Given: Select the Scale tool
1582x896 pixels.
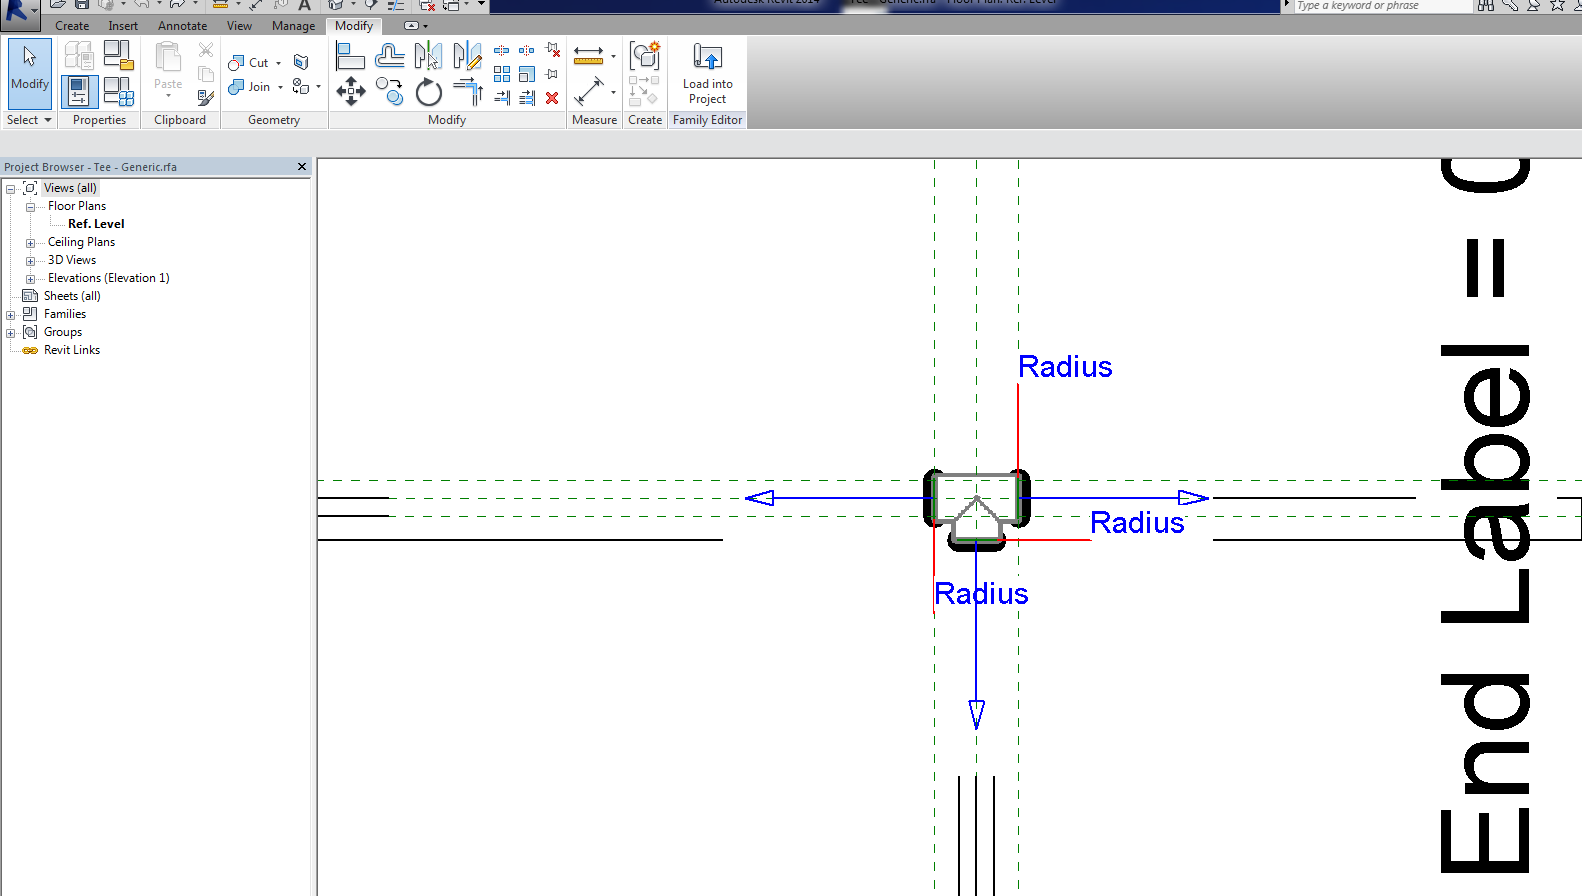Looking at the screenshot, I should click(x=527, y=74).
